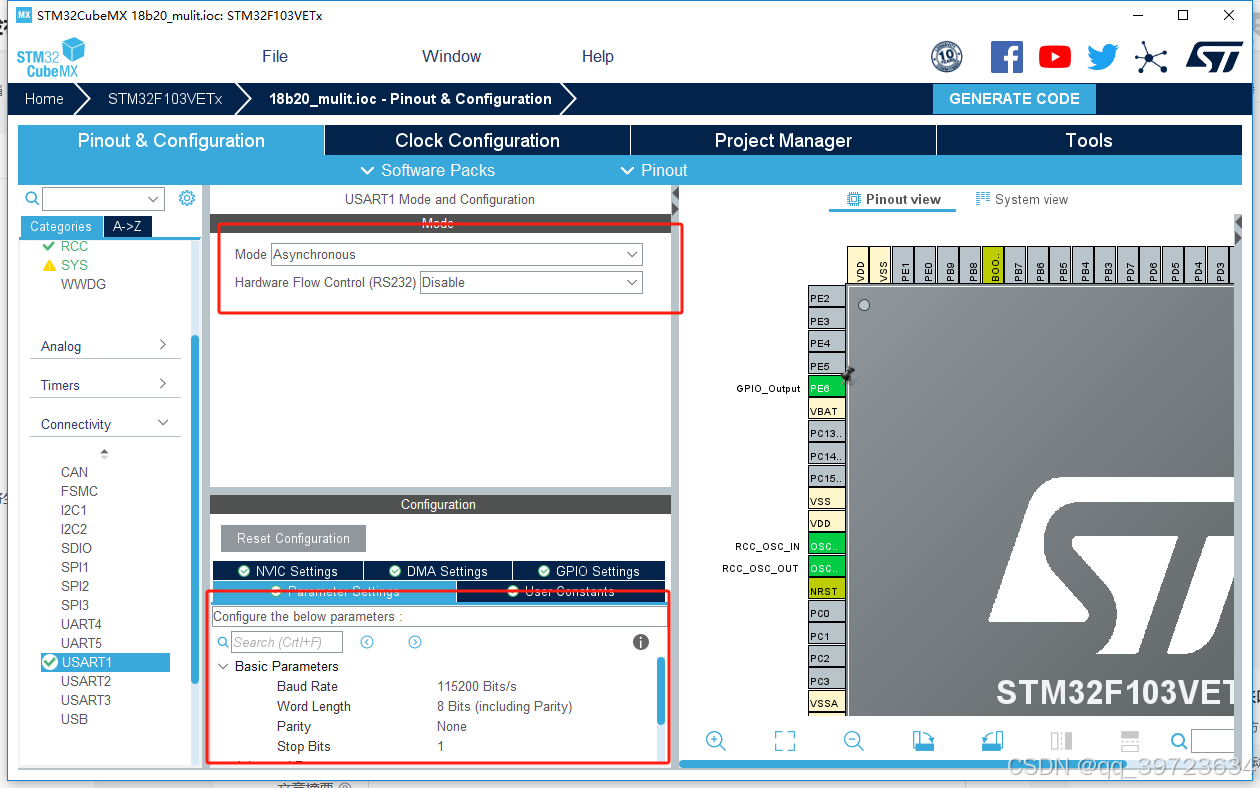Sort the connectivity list with arrows
Screen dimensions: 1260x788
104,453
